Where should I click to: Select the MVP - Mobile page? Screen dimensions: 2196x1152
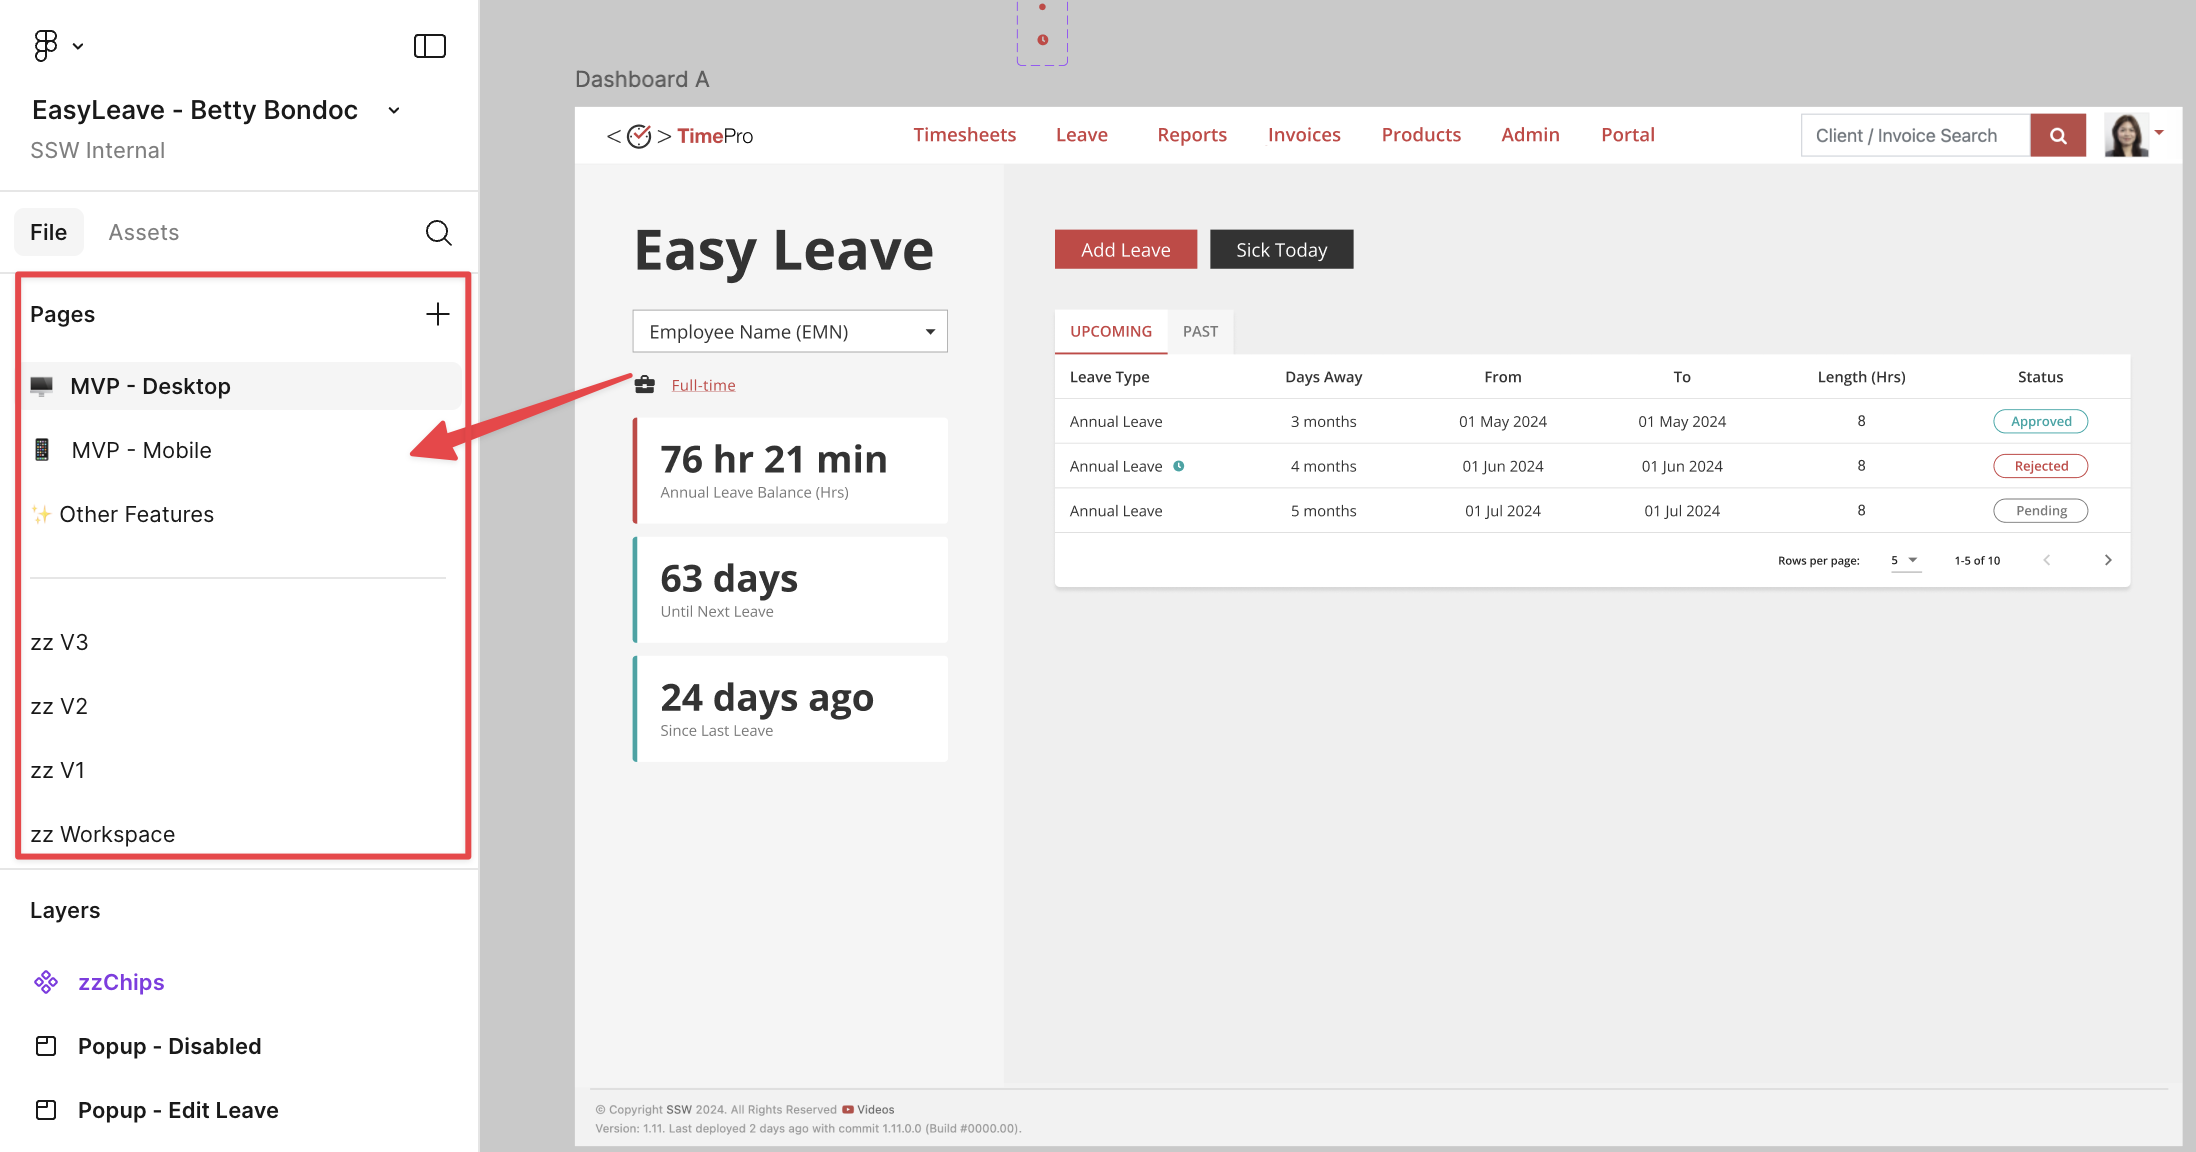(141, 450)
